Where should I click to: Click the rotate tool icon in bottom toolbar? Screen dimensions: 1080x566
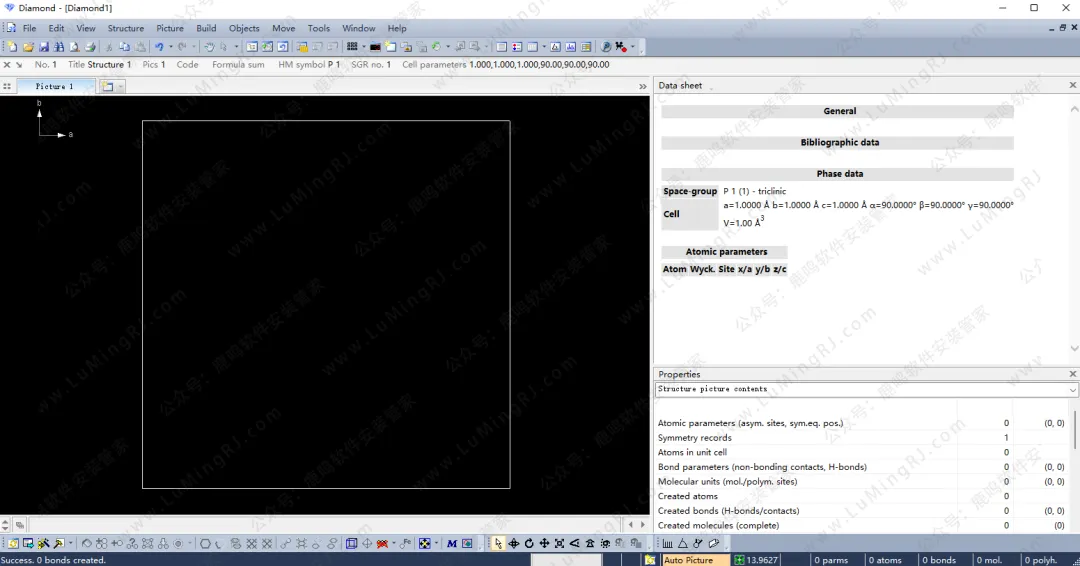tap(529, 544)
